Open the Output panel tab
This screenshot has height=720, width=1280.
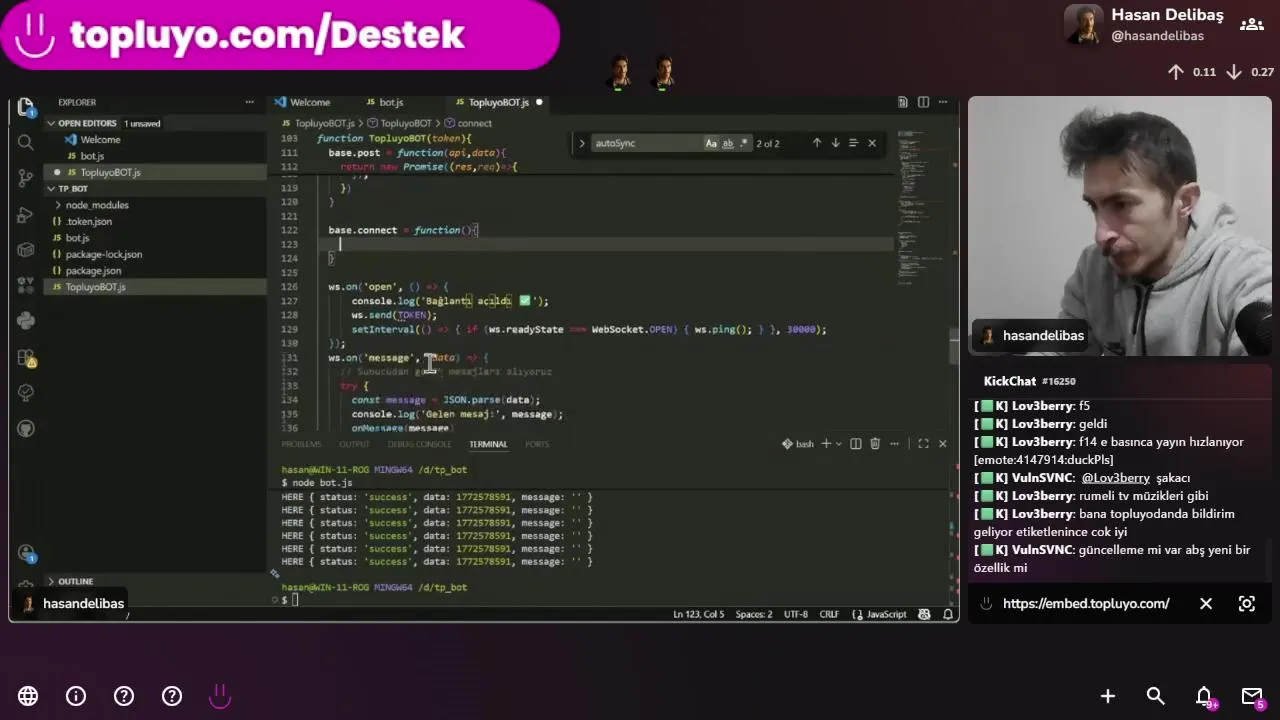(x=354, y=444)
